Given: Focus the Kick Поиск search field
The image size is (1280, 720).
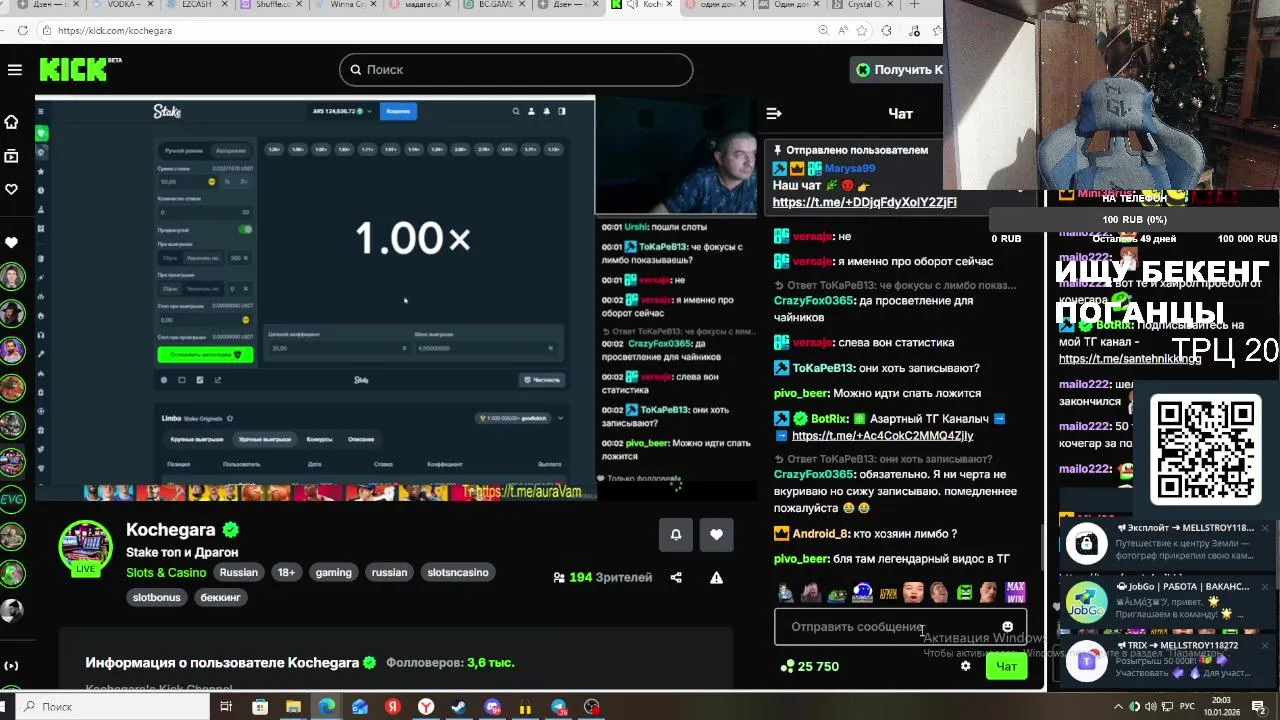Looking at the screenshot, I should [516, 70].
